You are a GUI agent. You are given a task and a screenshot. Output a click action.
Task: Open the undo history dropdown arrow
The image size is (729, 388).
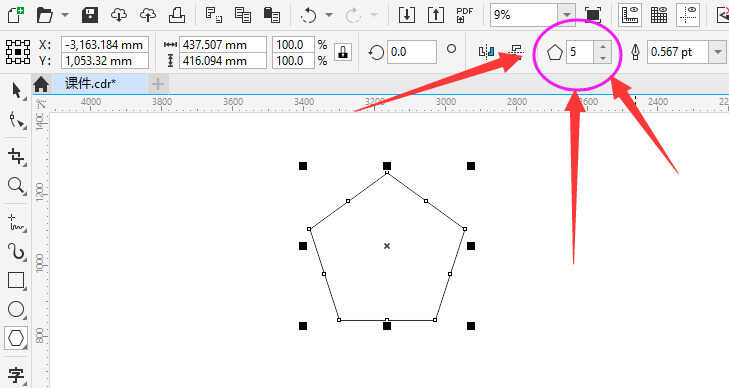click(x=329, y=15)
